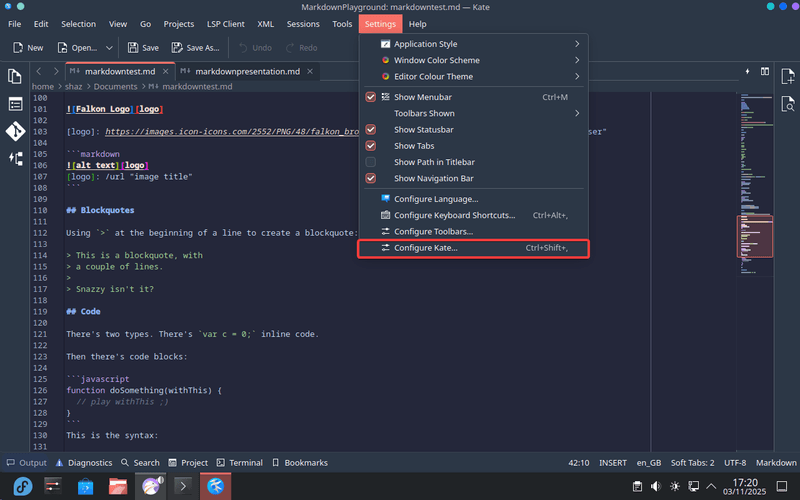The width and height of the screenshot is (800, 500).
Task: Click the split view icon
Action: (765, 71)
